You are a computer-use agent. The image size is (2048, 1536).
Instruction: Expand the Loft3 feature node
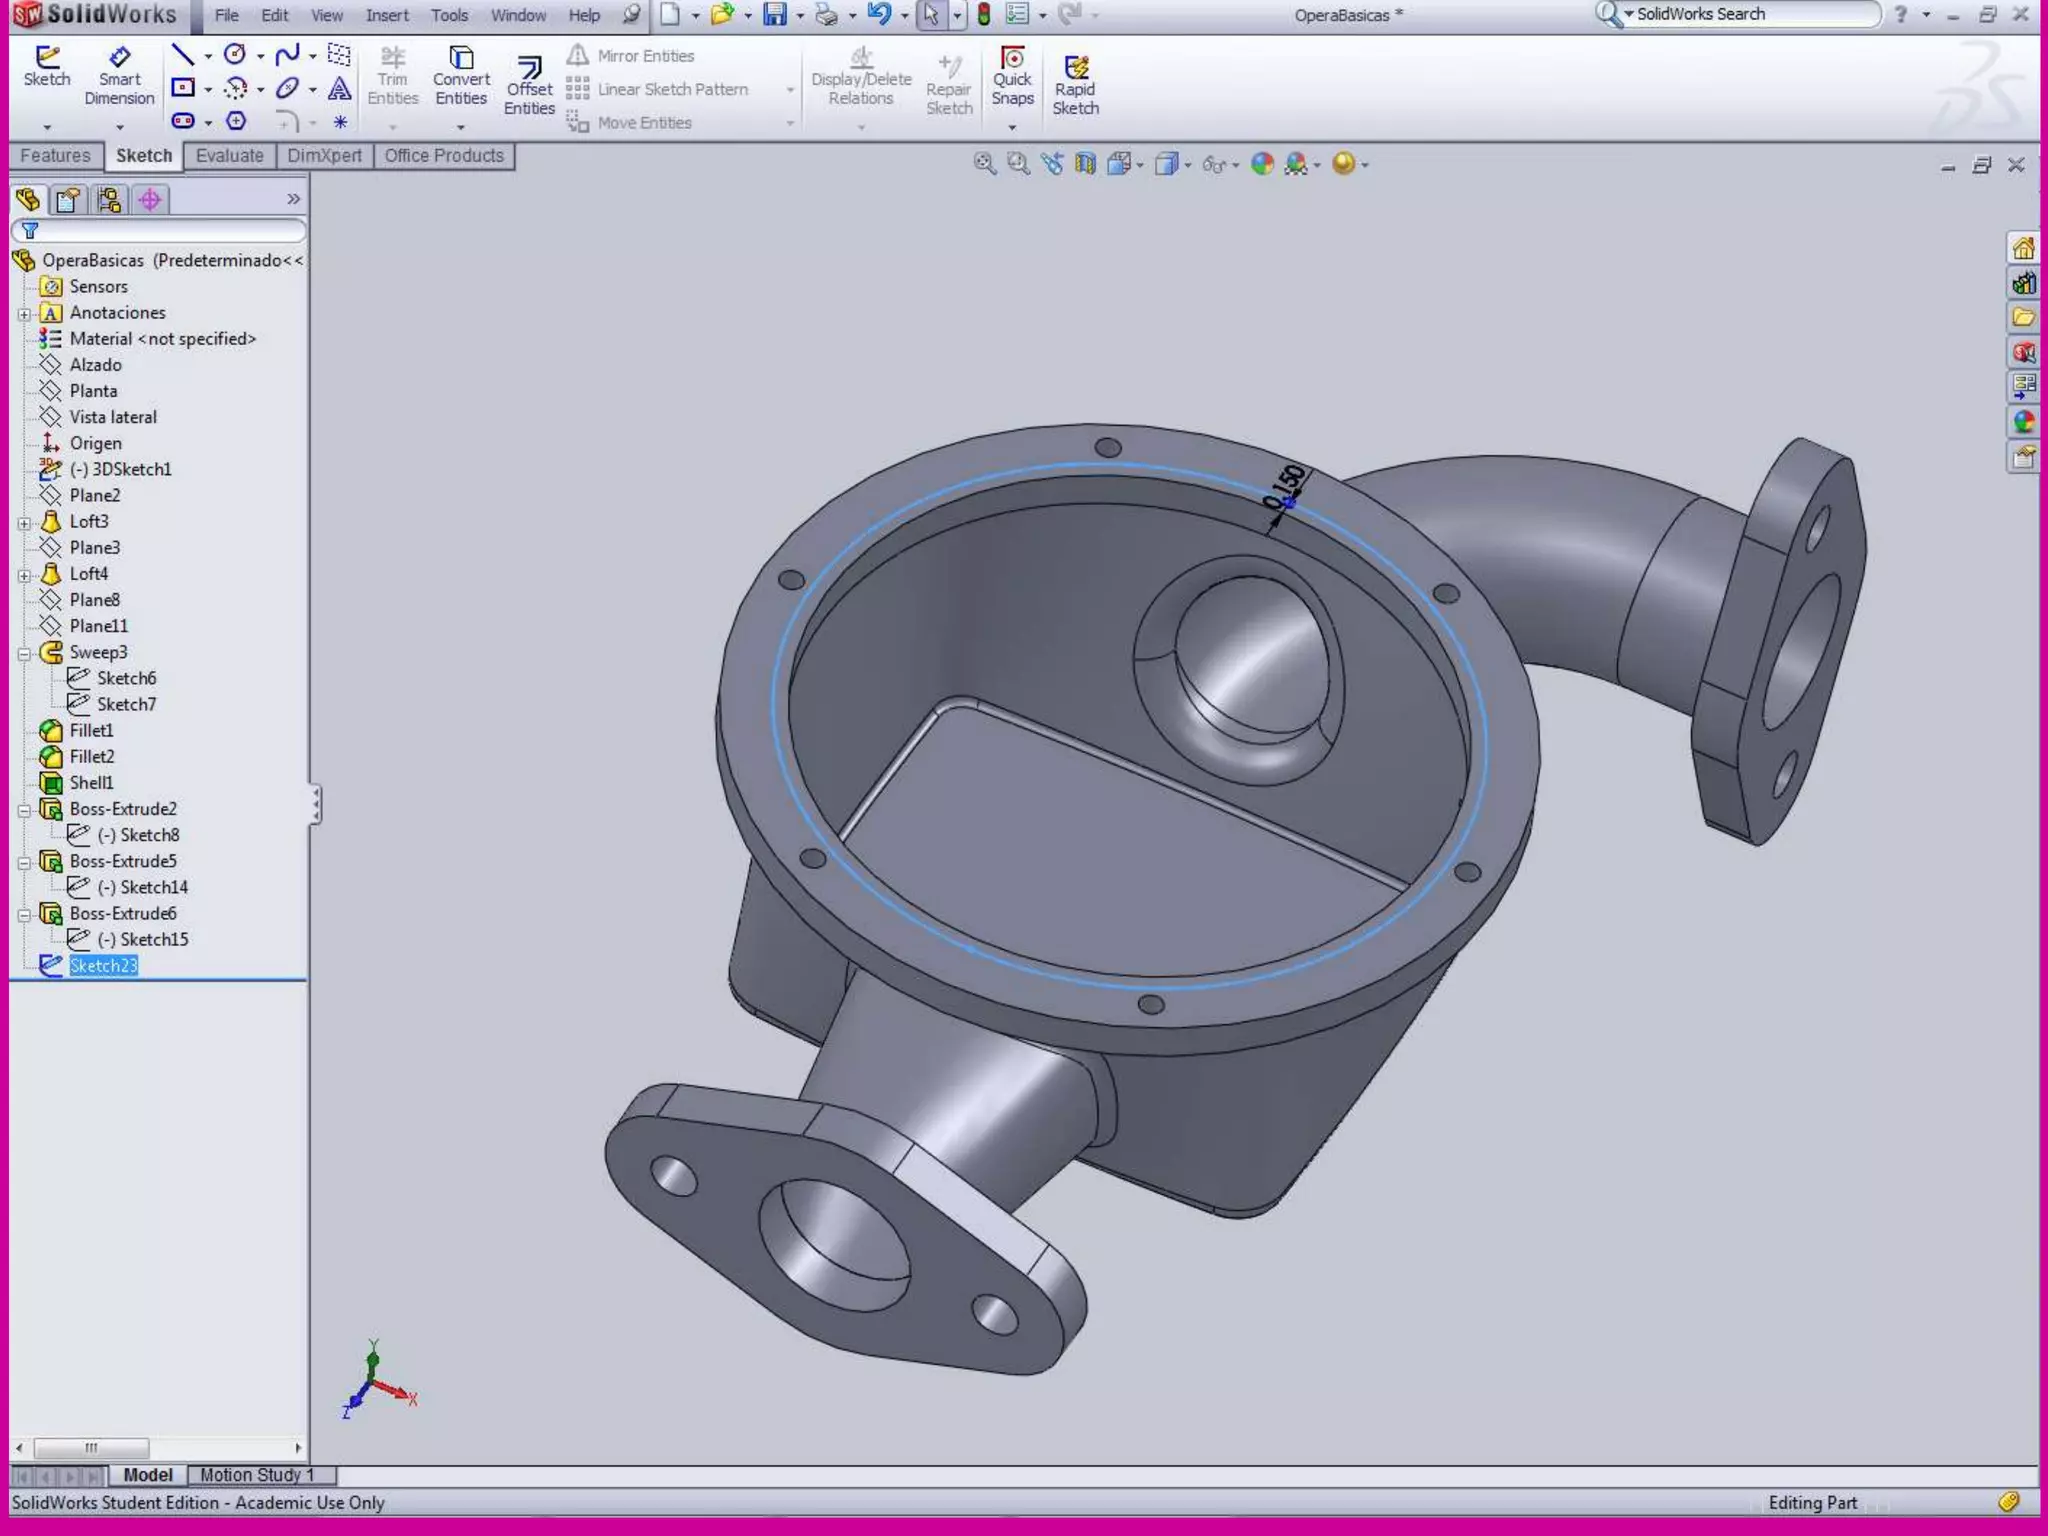tap(24, 523)
